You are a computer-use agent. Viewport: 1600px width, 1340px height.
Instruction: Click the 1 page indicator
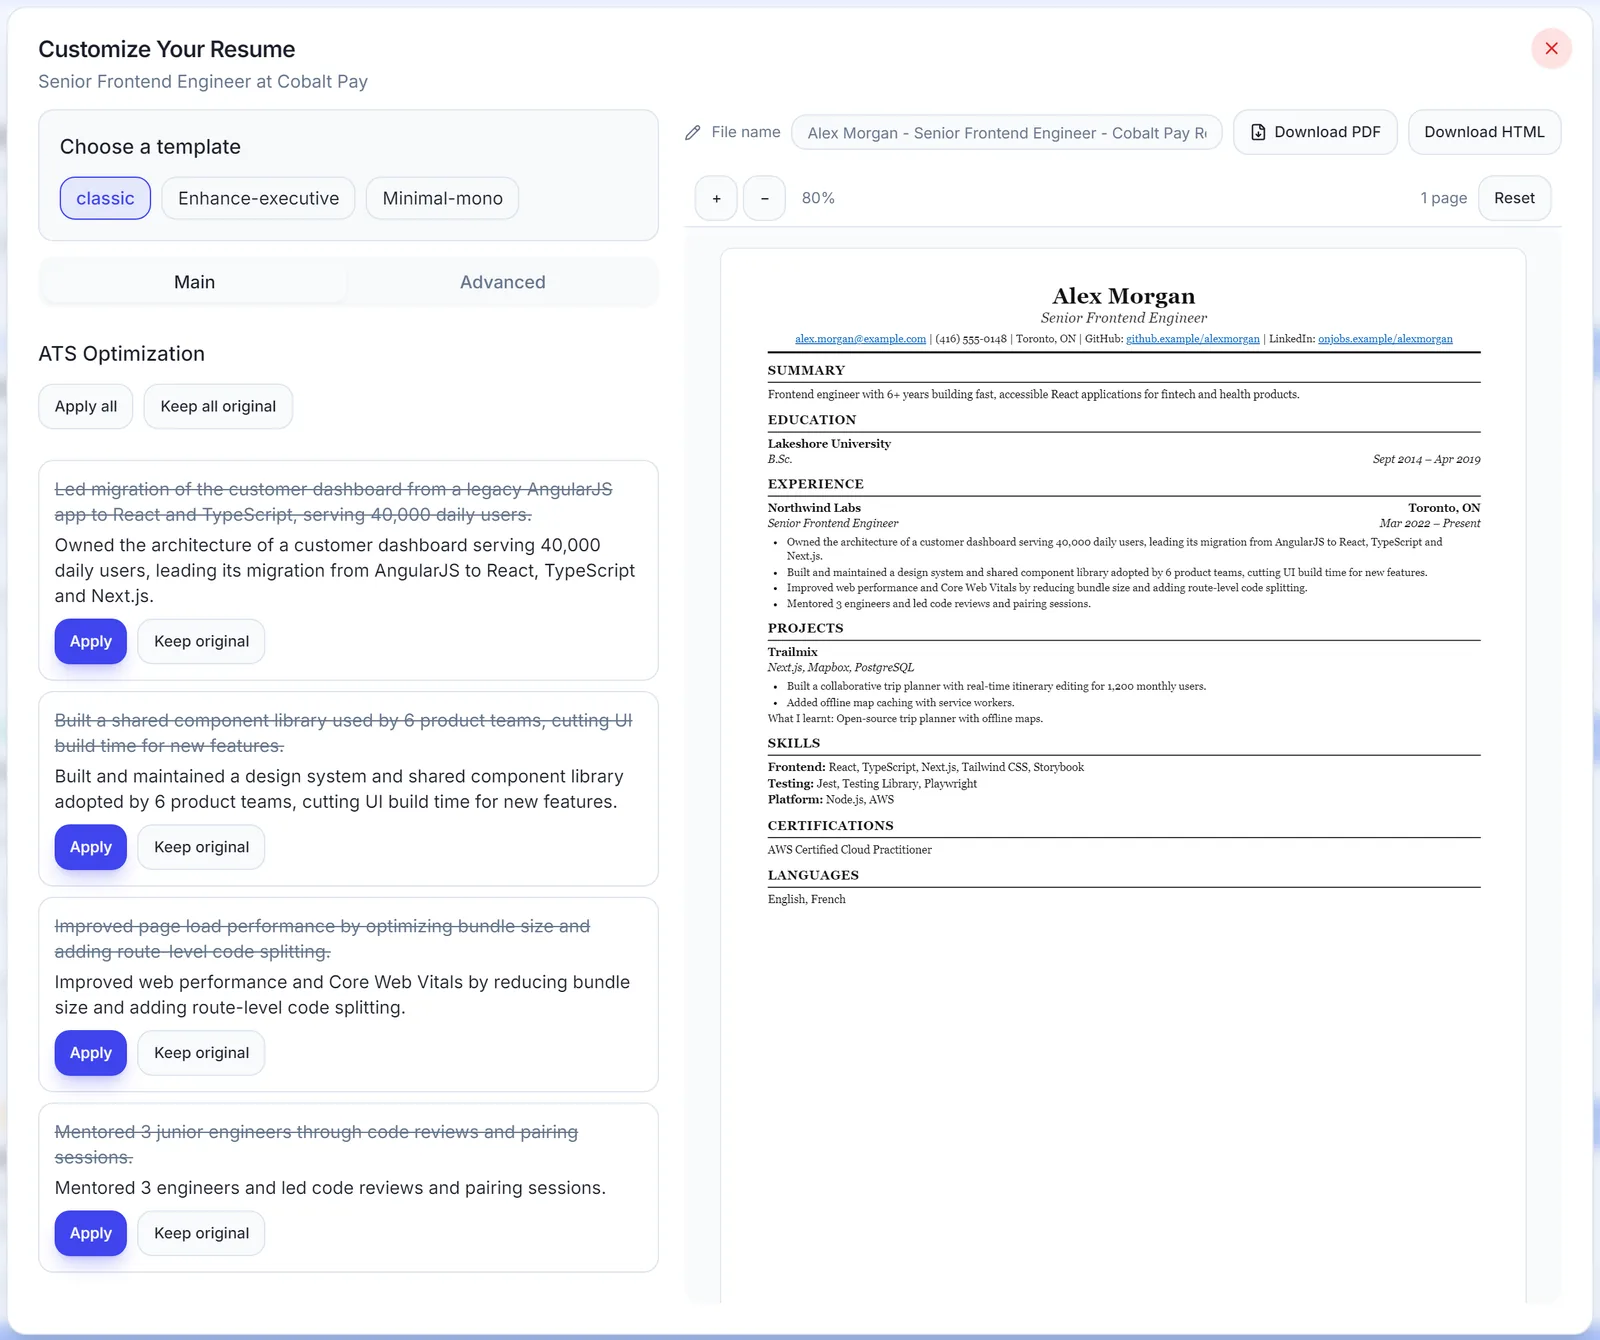[1443, 198]
